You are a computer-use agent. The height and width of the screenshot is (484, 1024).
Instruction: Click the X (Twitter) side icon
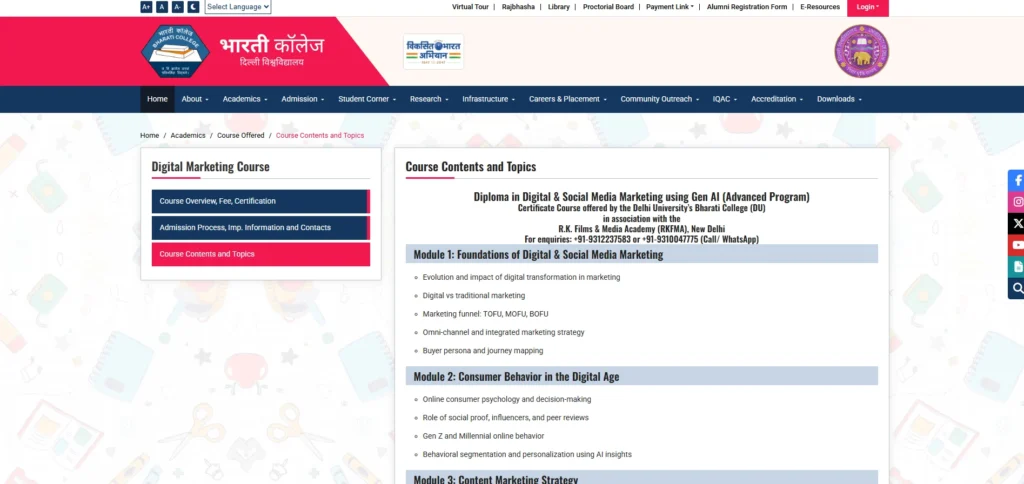pyautogui.click(x=1017, y=223)
